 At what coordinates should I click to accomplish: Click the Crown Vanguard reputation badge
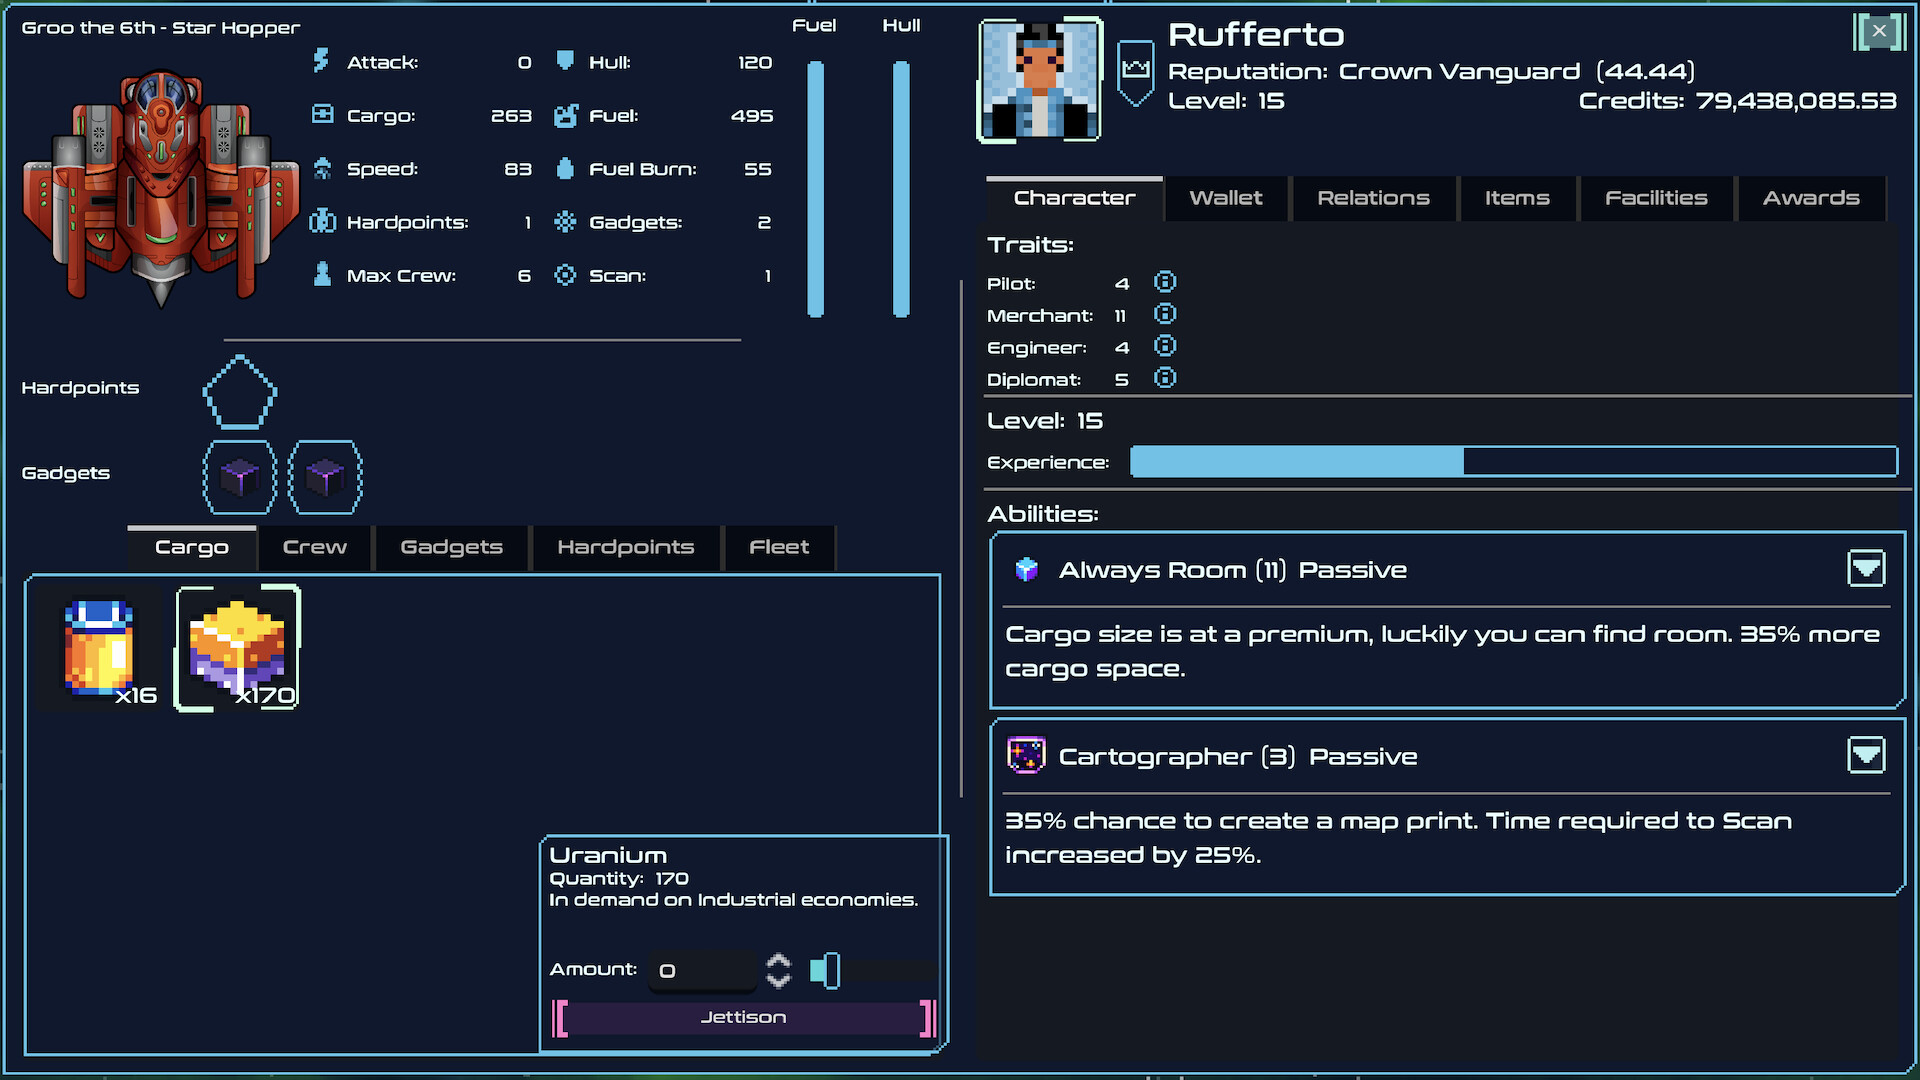[1135, 72]
